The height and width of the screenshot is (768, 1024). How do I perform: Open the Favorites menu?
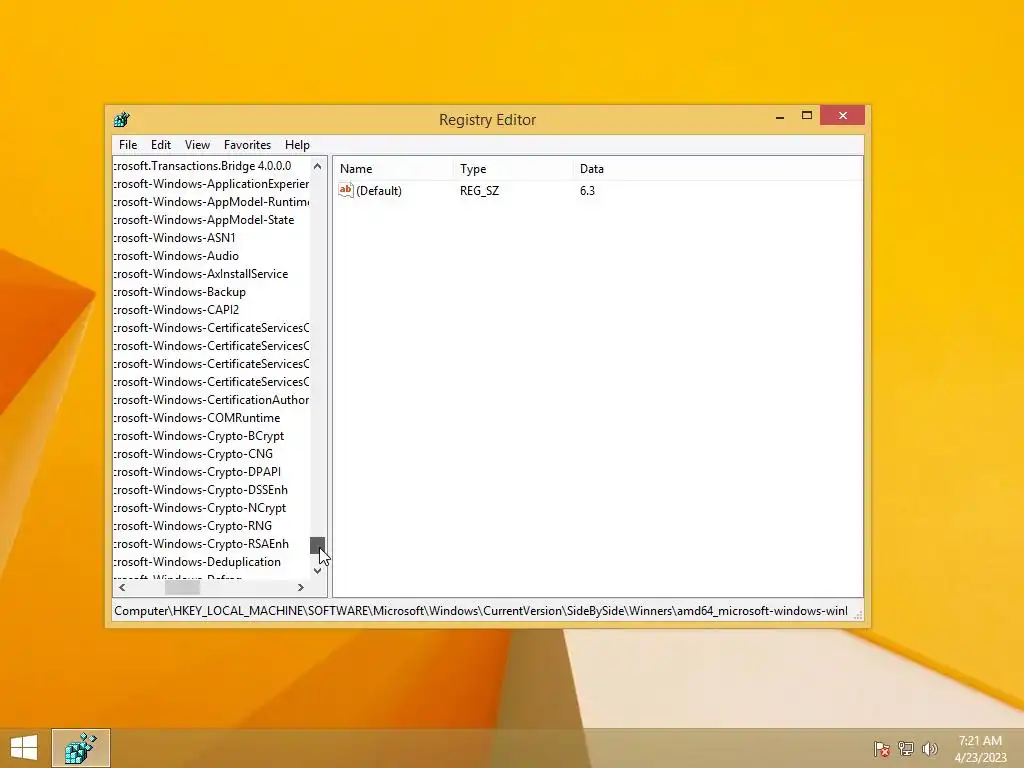[247, 145]
